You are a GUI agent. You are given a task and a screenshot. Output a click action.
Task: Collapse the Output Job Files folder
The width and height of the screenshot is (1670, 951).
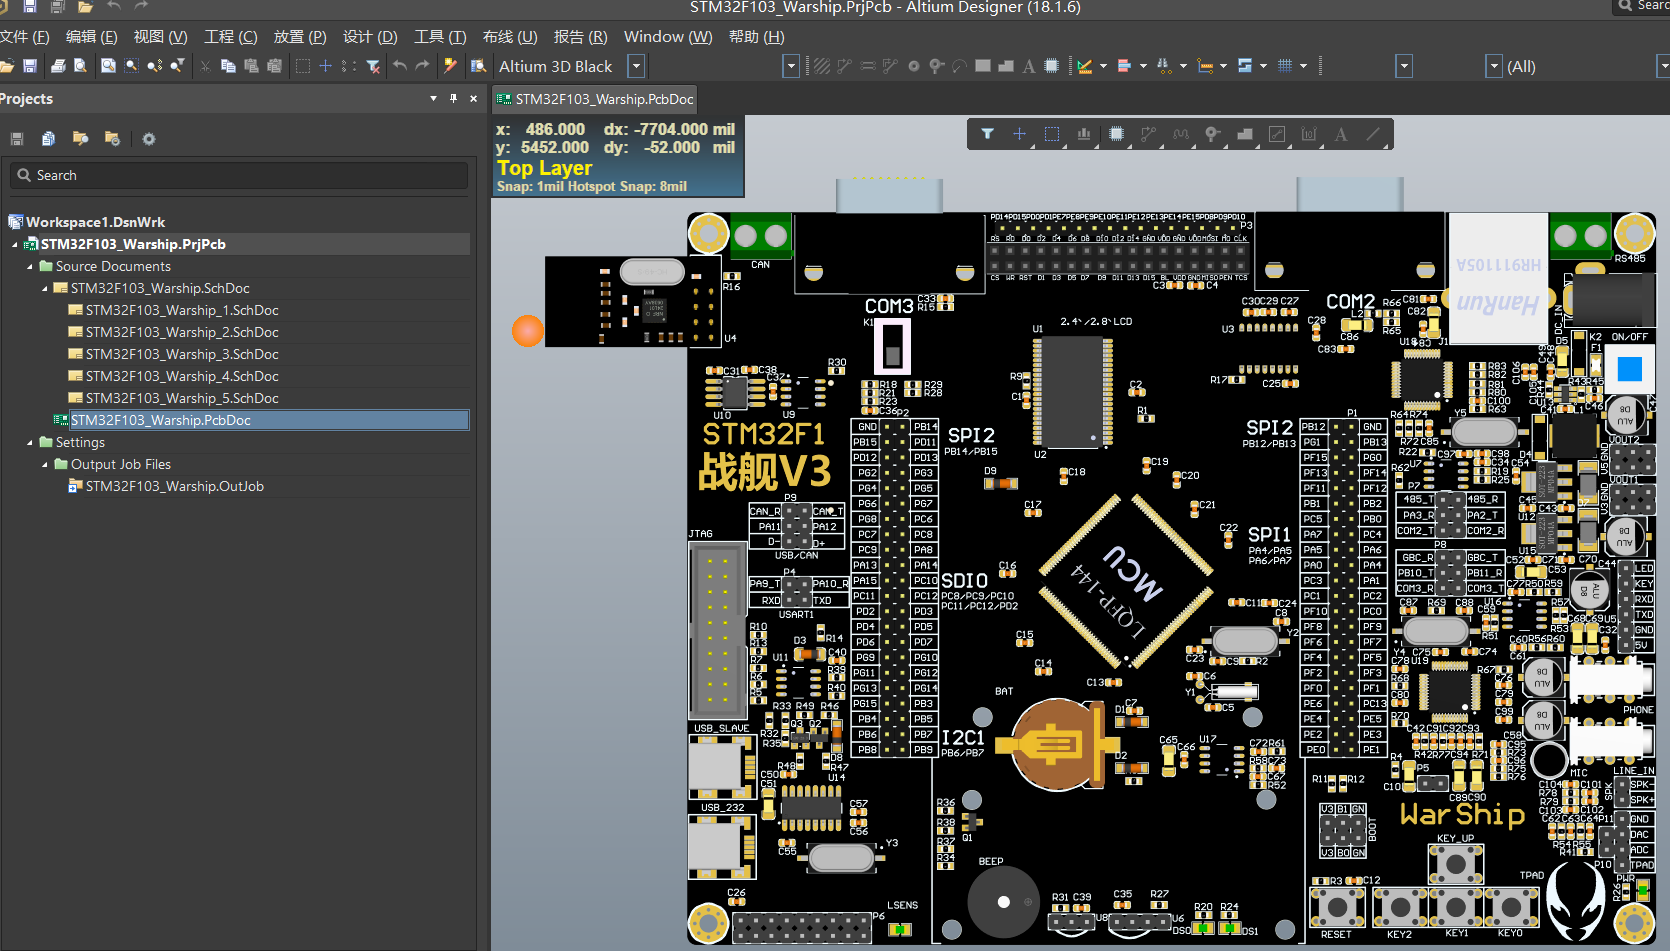[x=45, y=465]
